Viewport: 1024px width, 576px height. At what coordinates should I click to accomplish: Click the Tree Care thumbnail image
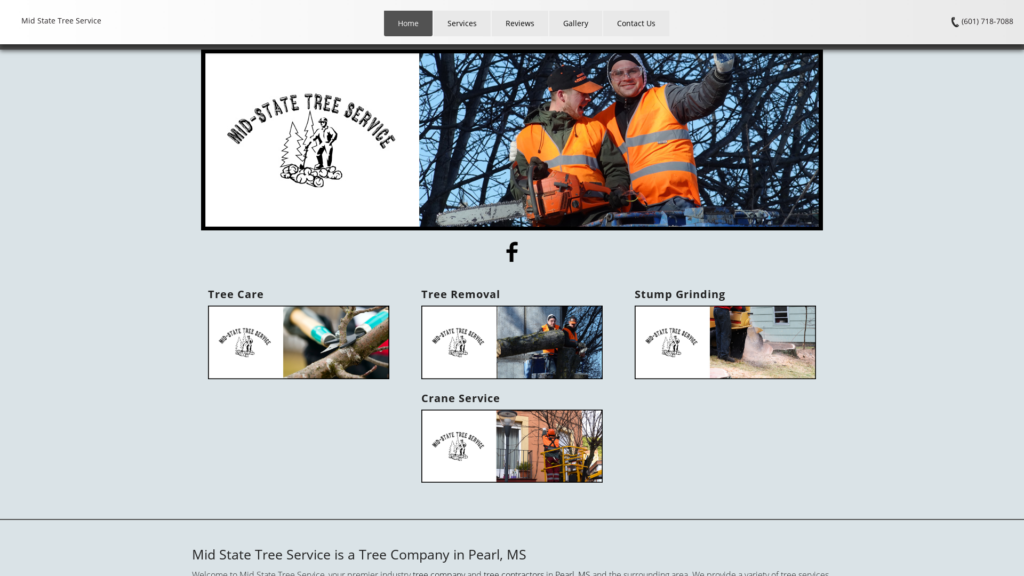(298, 342)
